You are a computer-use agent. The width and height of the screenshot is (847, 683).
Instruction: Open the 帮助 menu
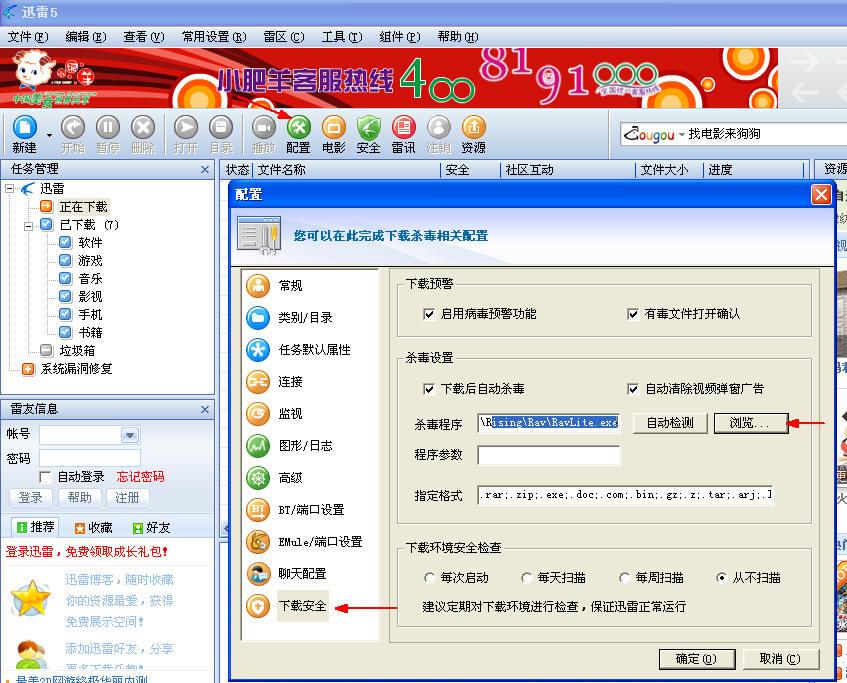458,37
